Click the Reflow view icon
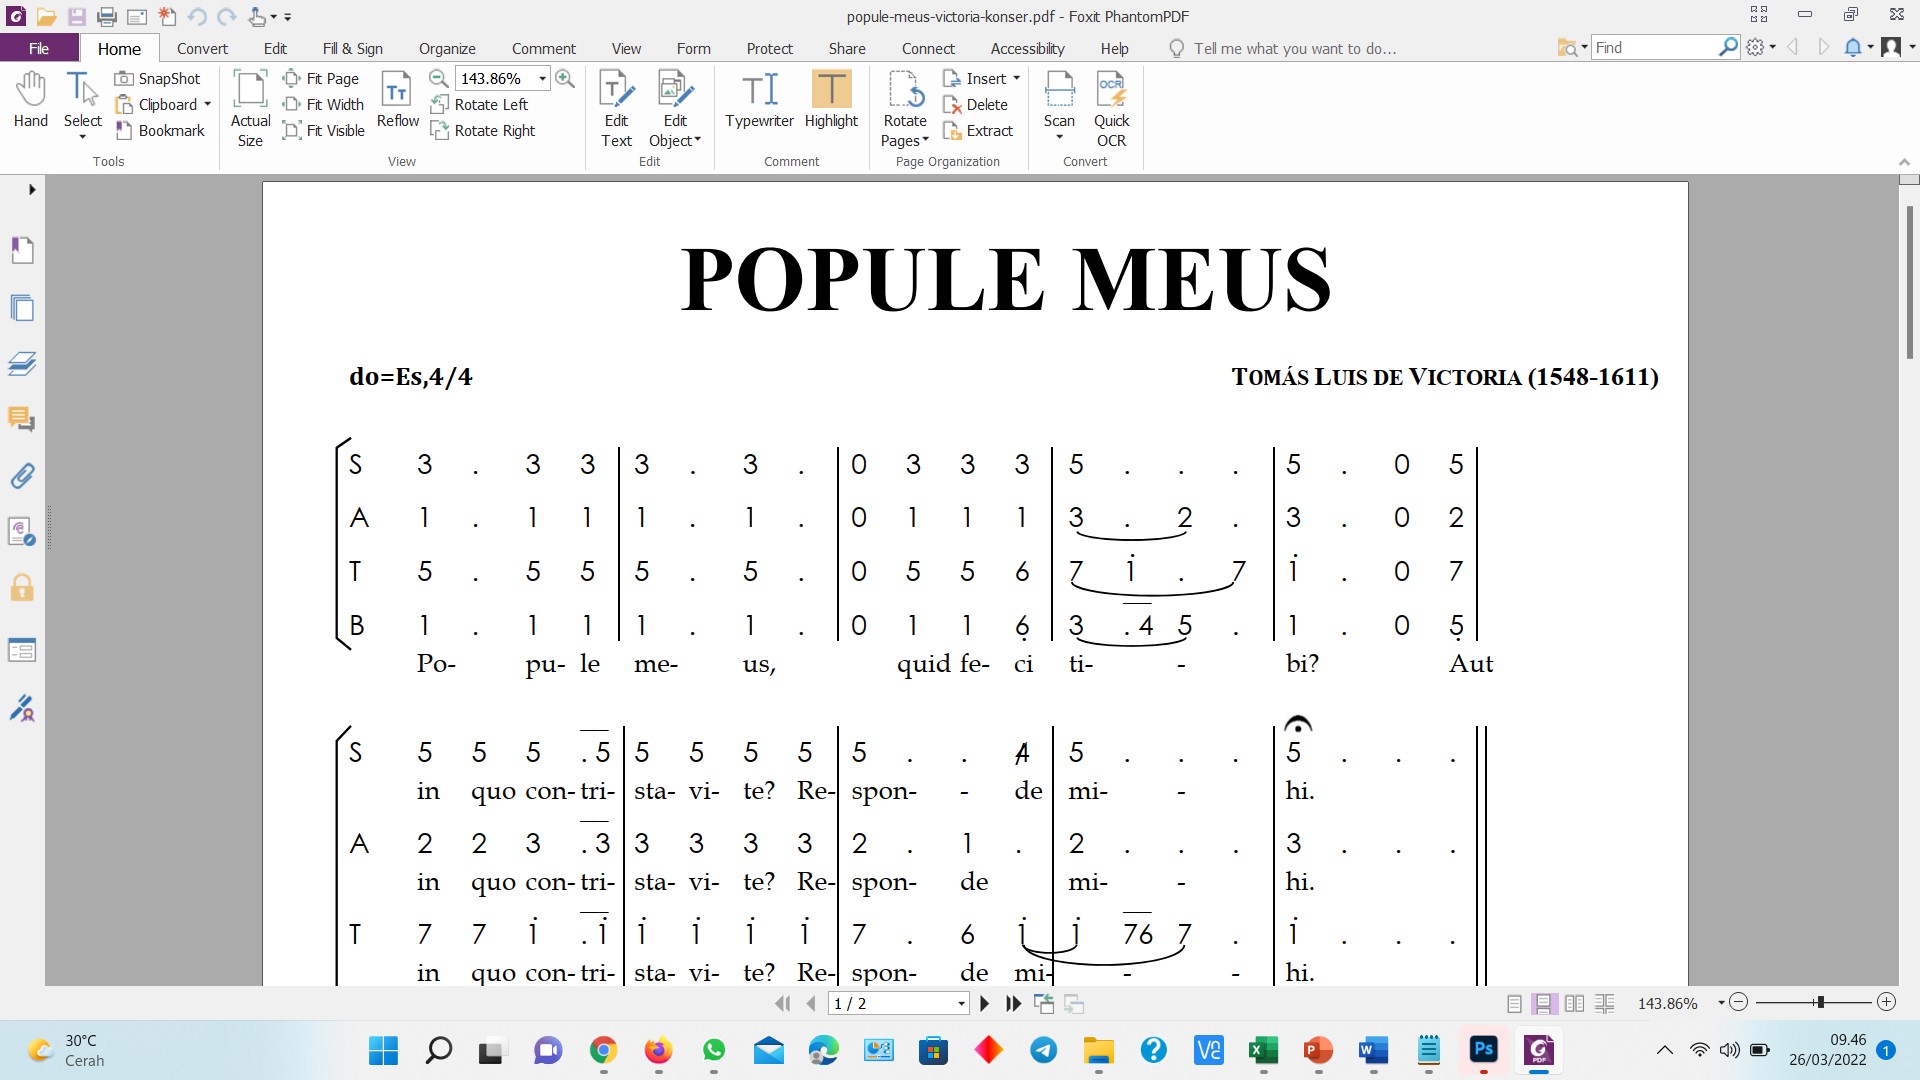Screen dimensions: 1920x1080 (397, 100)
